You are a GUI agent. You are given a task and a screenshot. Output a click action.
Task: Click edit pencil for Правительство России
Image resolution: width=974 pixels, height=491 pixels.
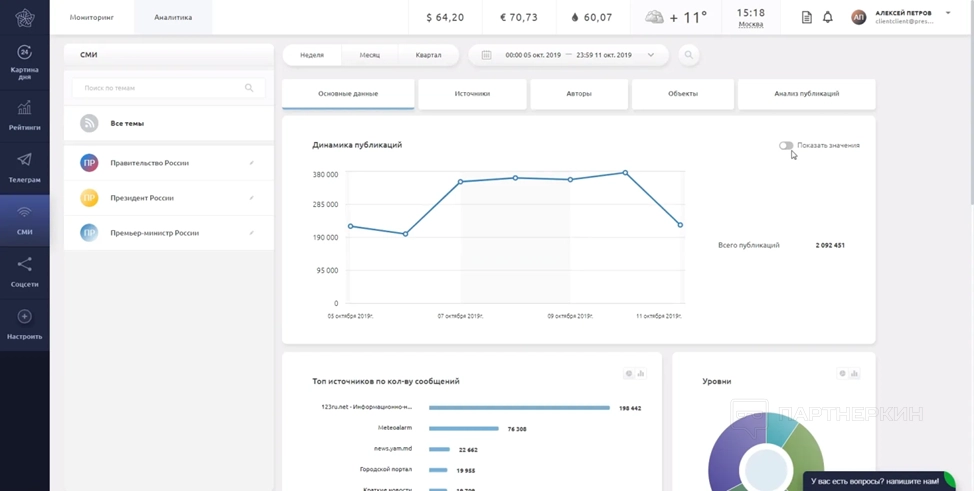click(251, 163)
